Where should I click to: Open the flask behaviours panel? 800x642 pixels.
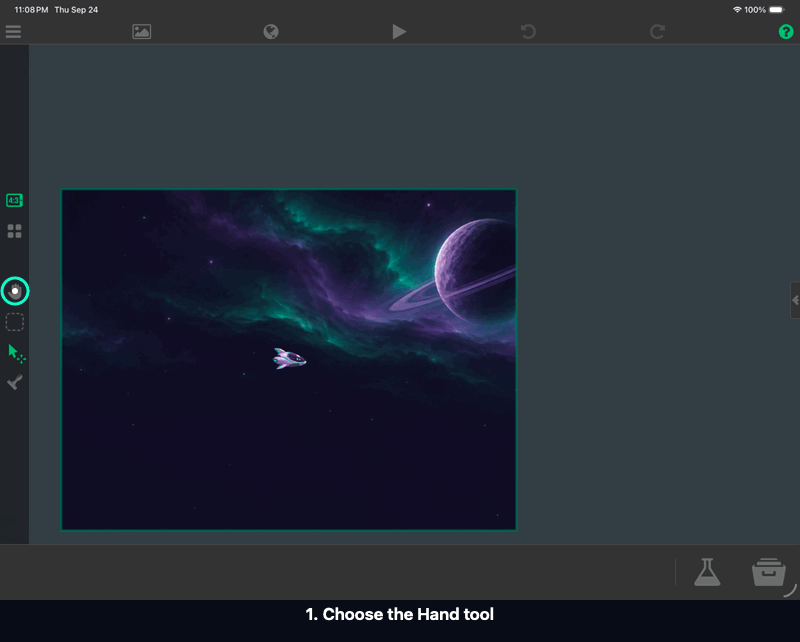(x=707, y=572)
